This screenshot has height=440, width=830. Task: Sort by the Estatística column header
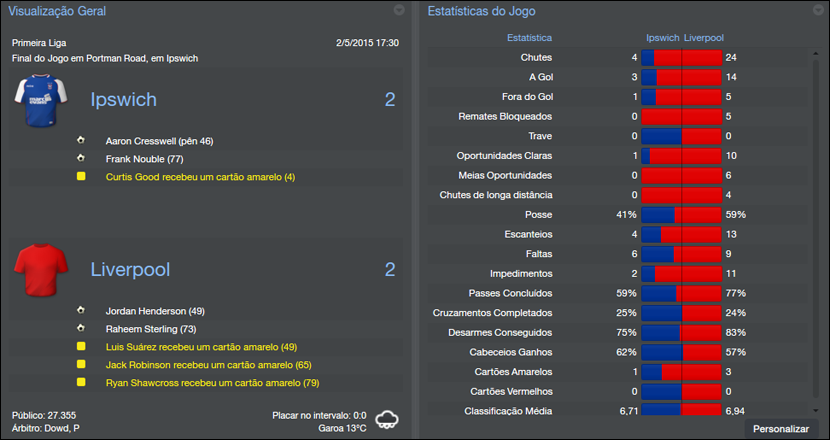point(529,38)
